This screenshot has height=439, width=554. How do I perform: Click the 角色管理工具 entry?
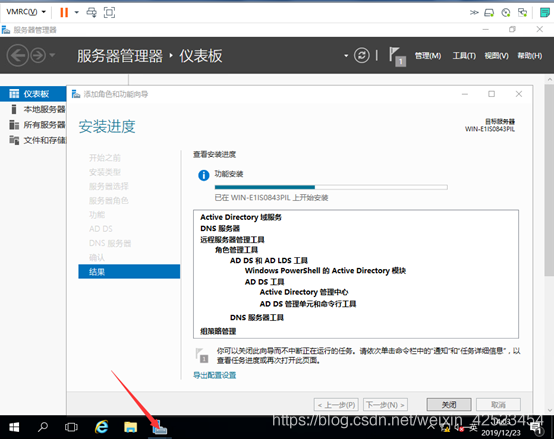coord(236,250)
